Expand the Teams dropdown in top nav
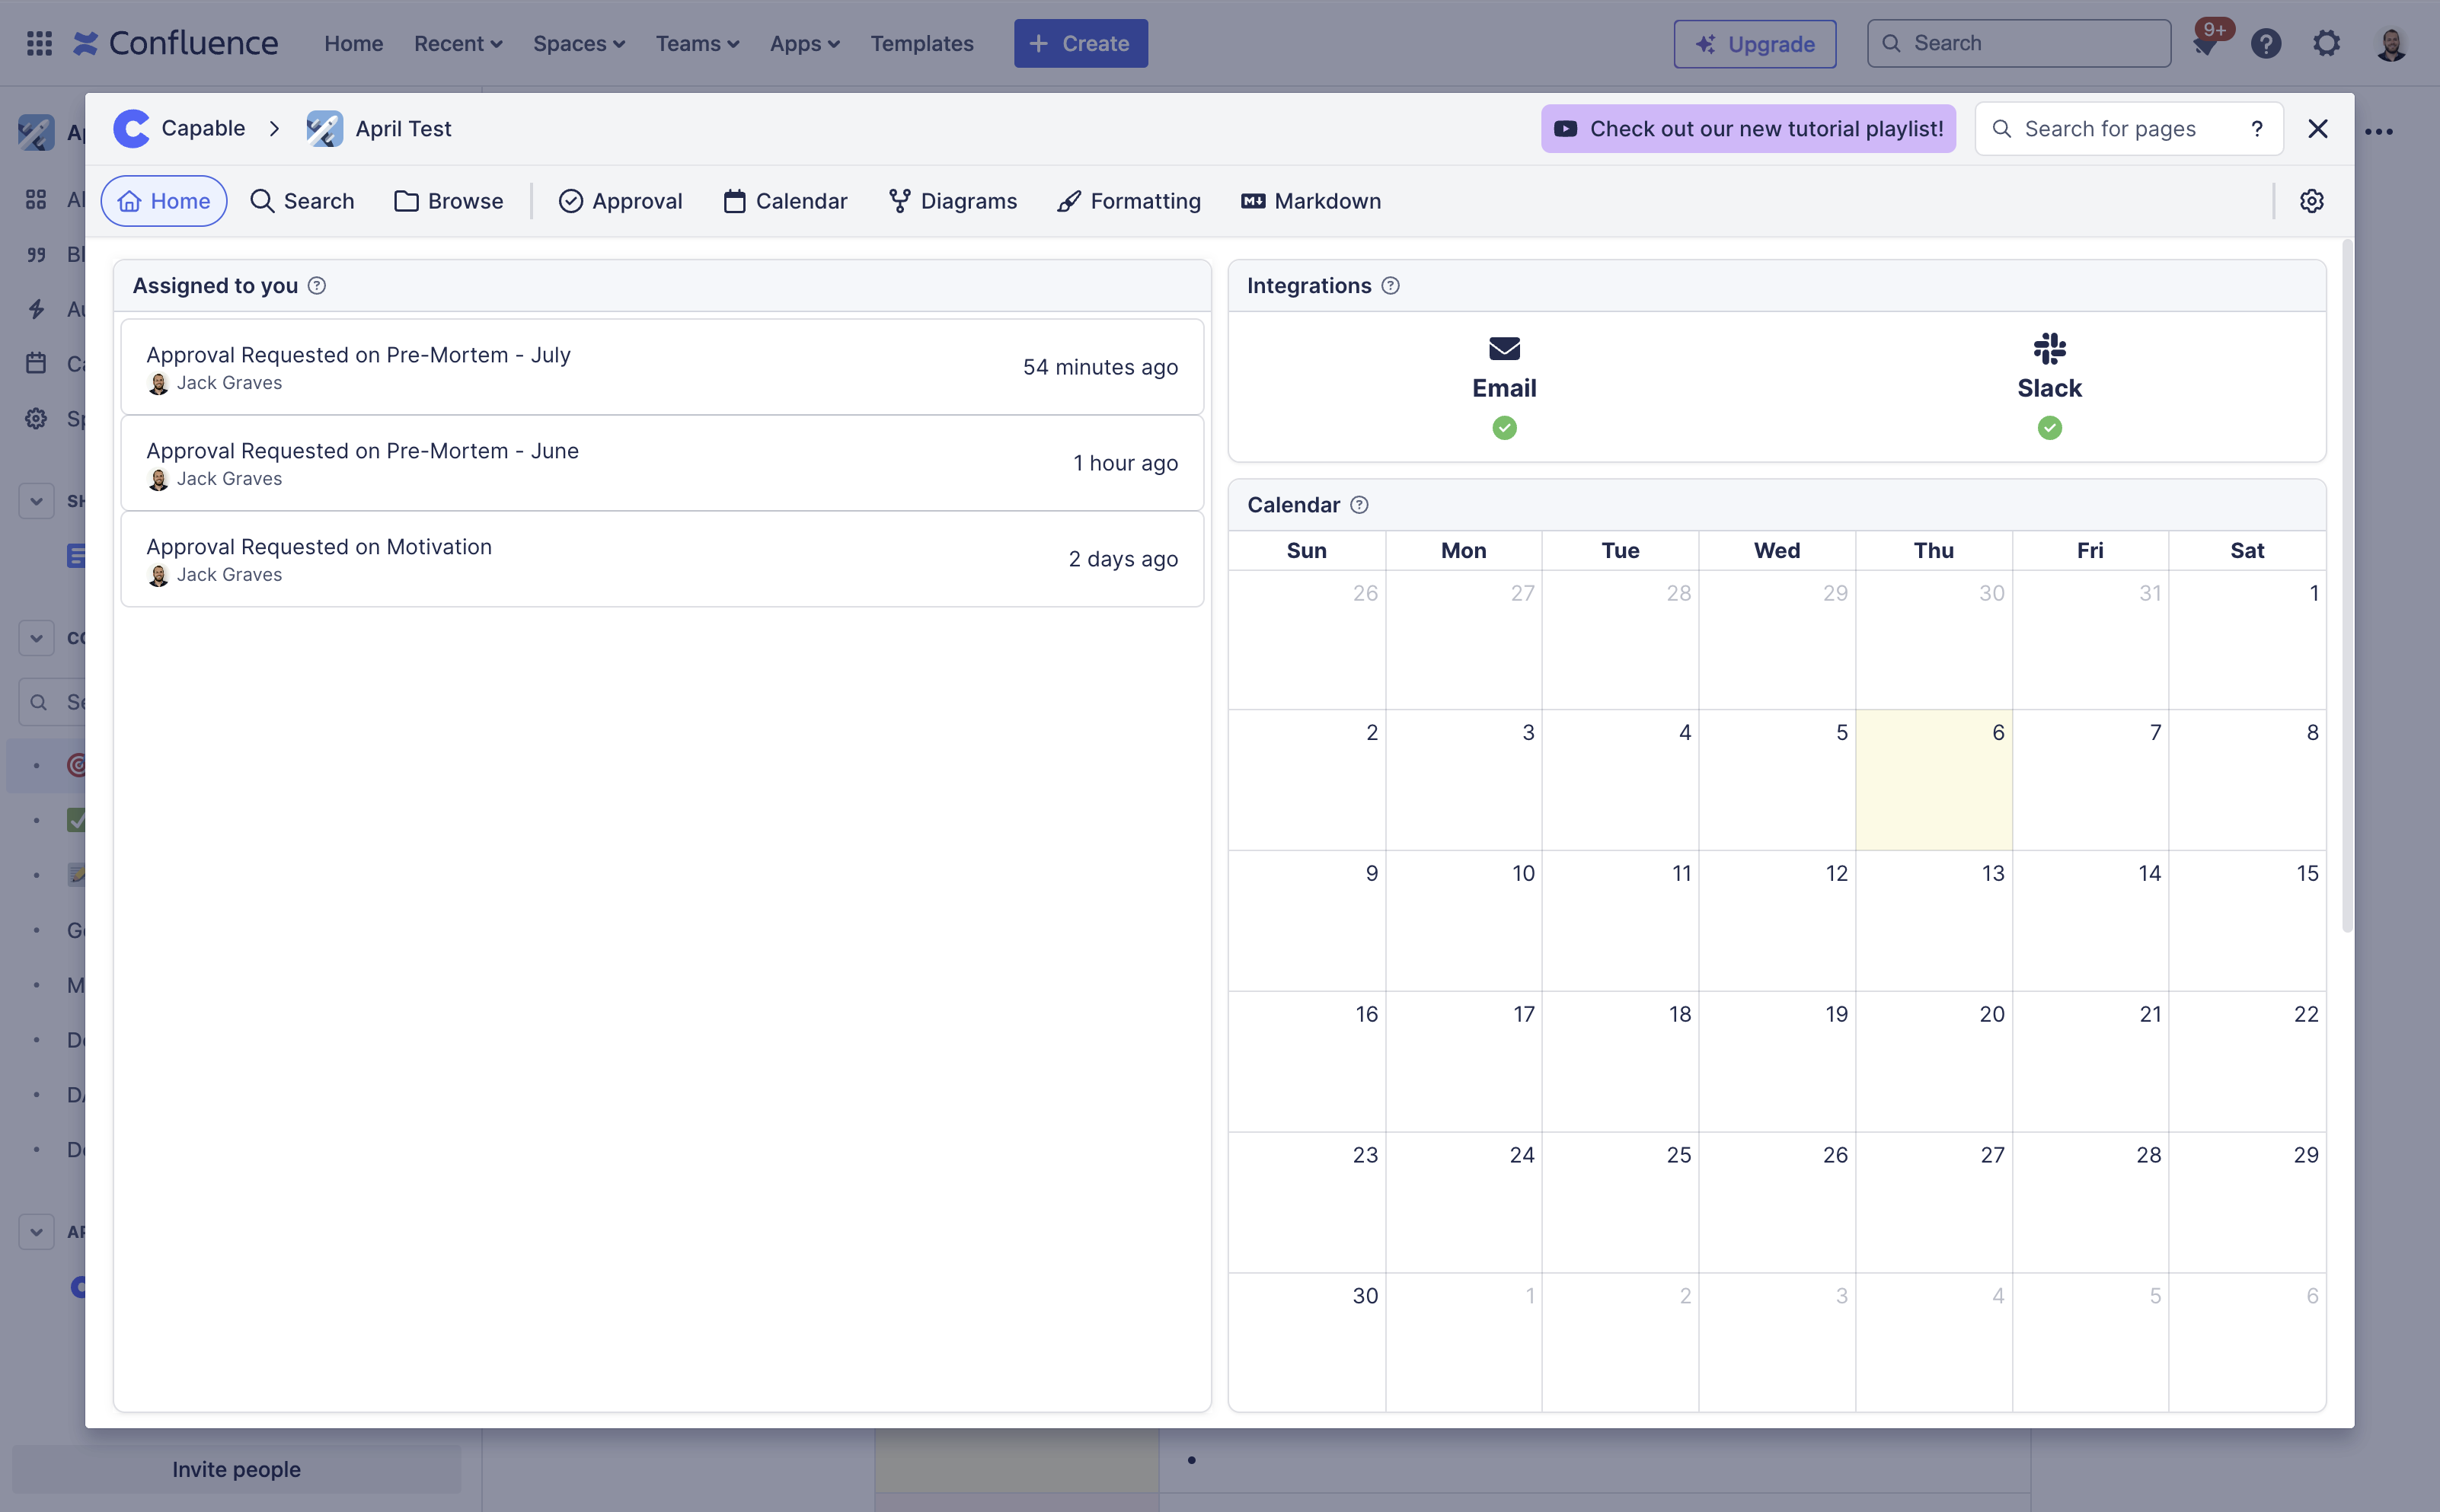2440x1512 pixels. point(697,44)
